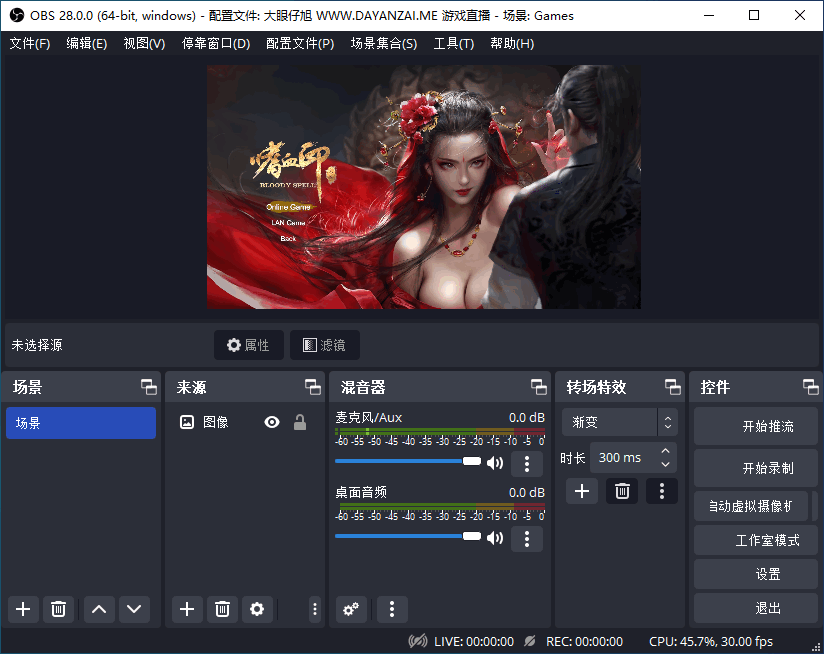Image resolution: width=824 pixels, height=654 pixels.
Task: Remove transition using trash icon
Action: (622, 491)
